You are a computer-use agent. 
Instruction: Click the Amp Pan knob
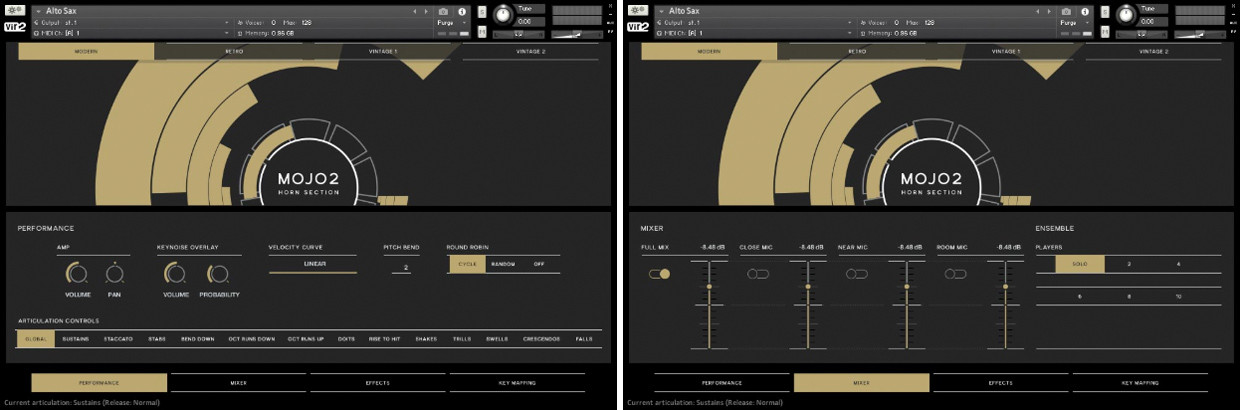coord(115,273)
